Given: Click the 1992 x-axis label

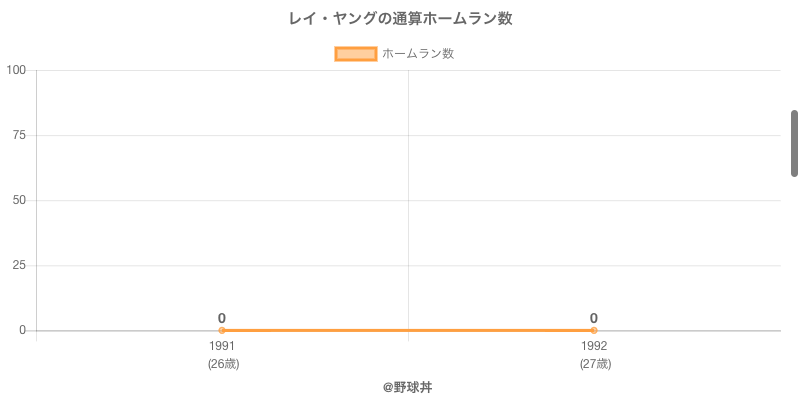Looking at the screenshot, I should [594, 346].
